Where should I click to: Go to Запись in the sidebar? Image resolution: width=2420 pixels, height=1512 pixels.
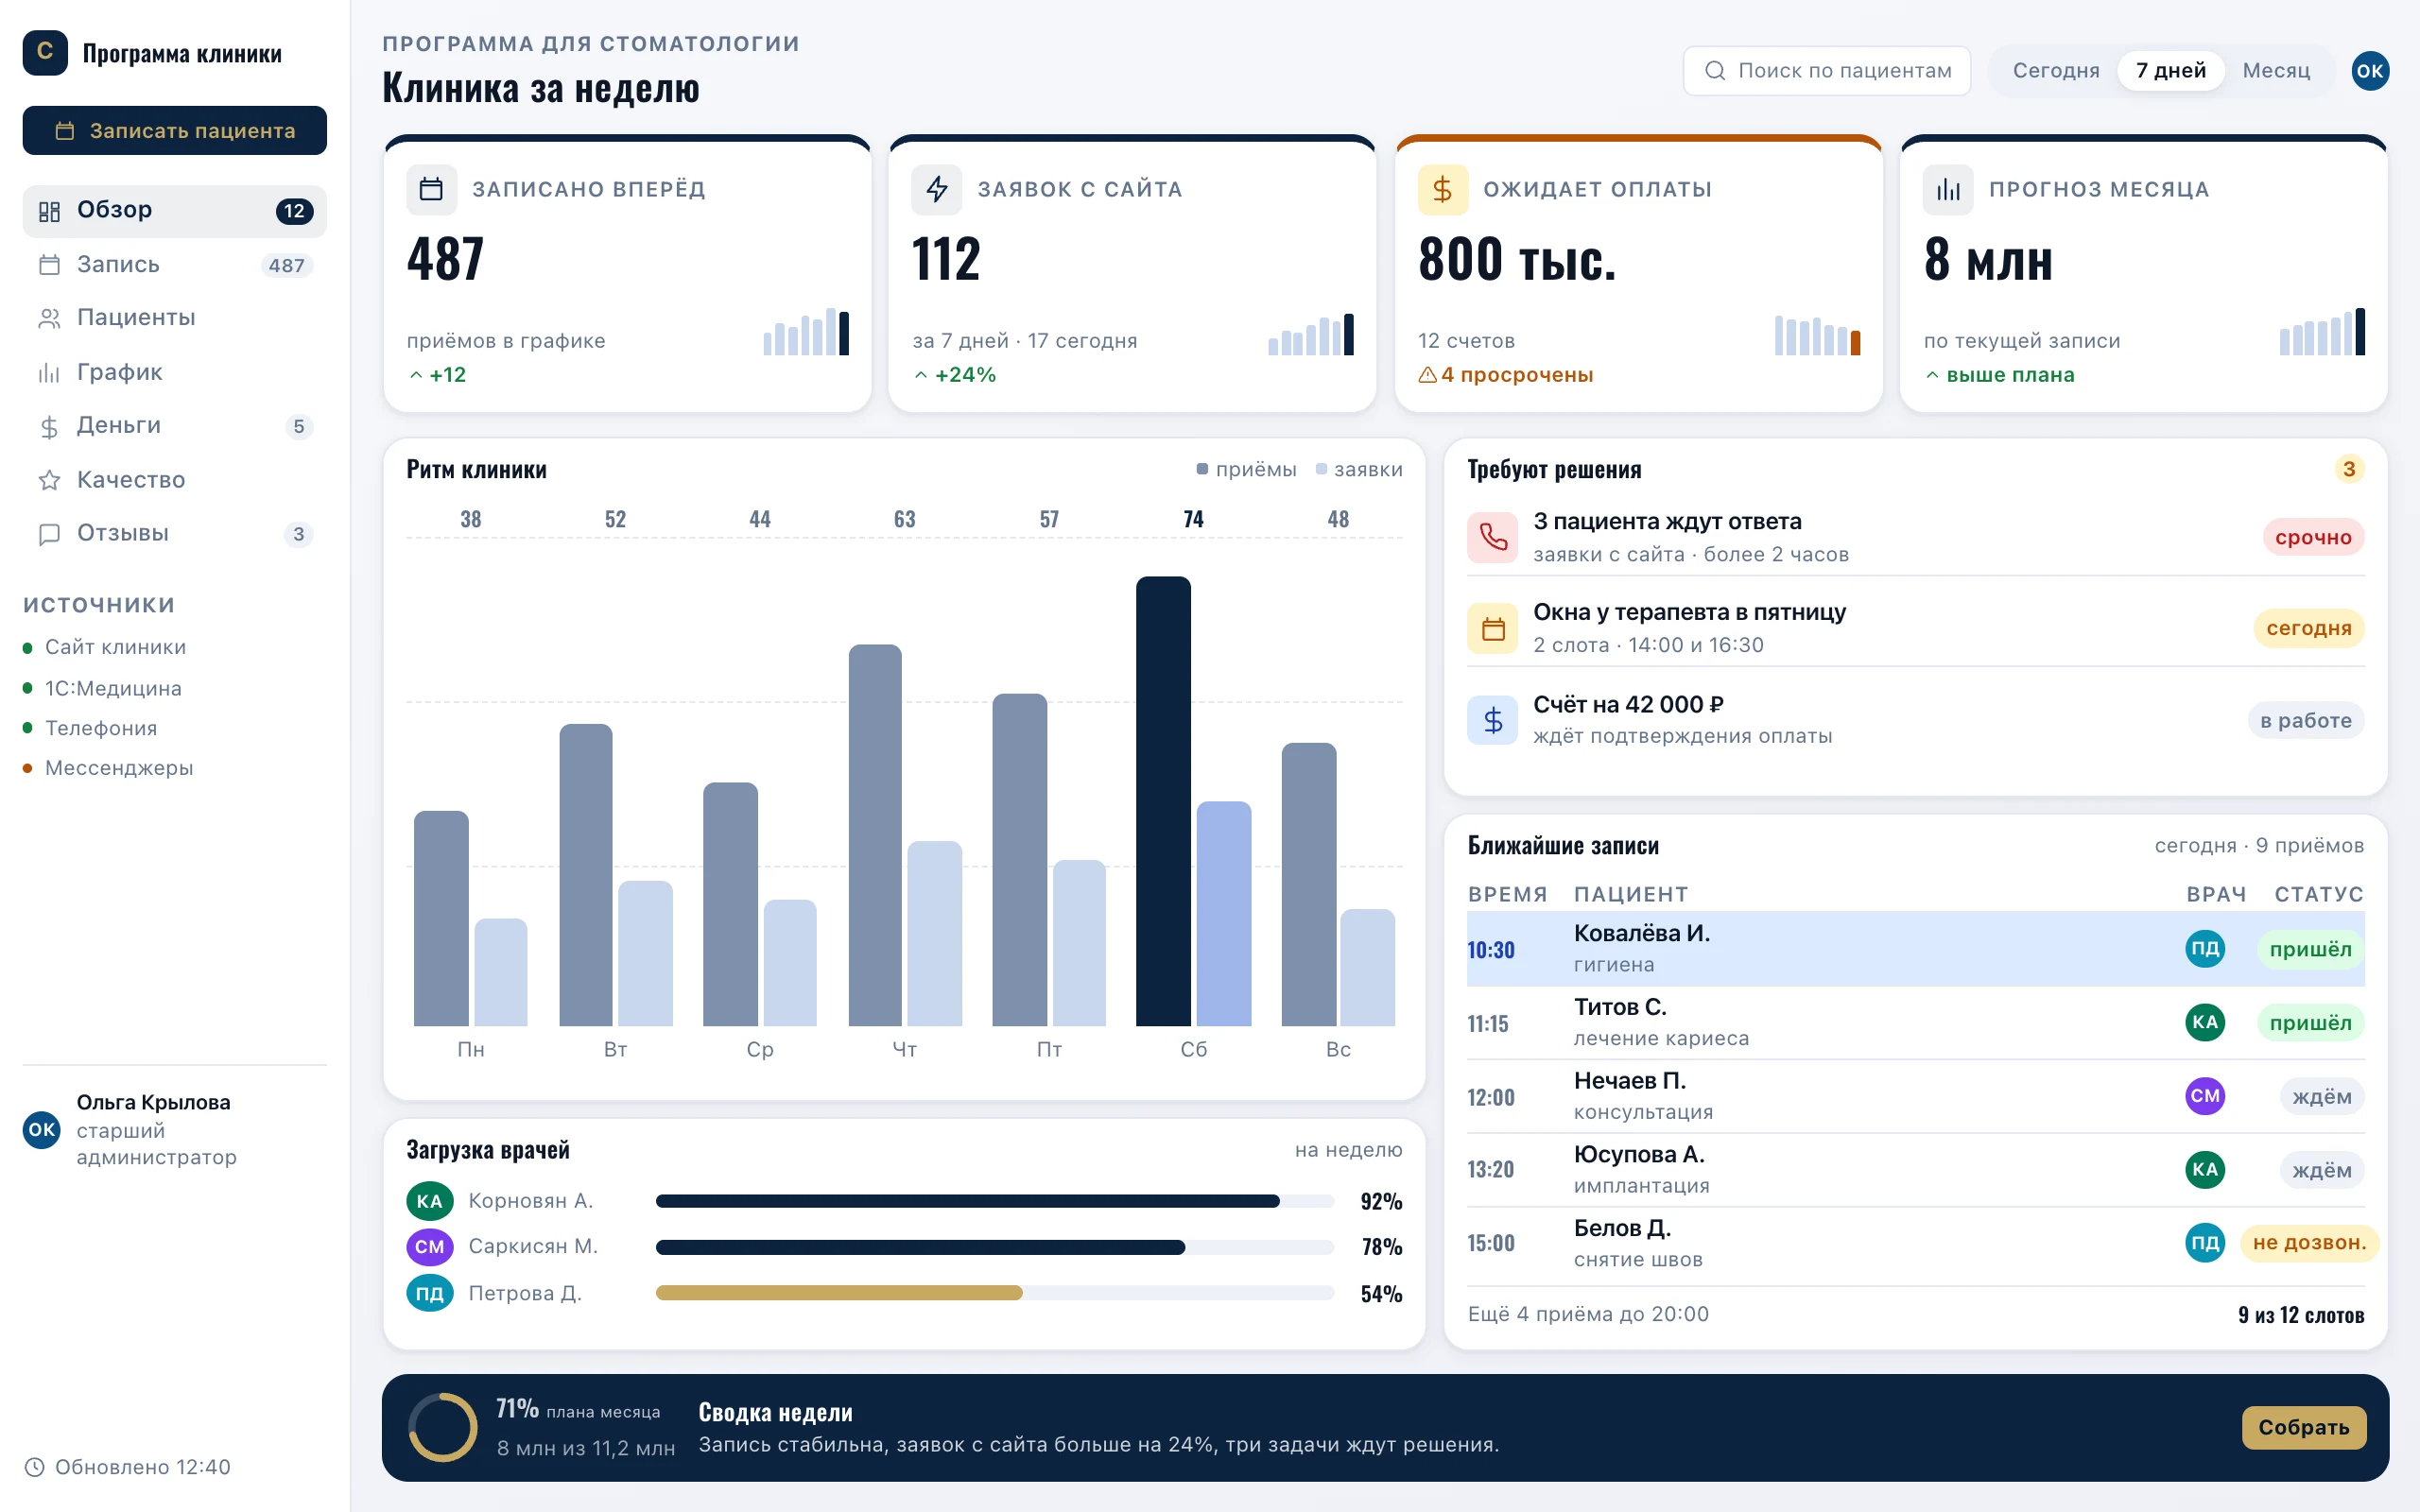click(175, 265)
